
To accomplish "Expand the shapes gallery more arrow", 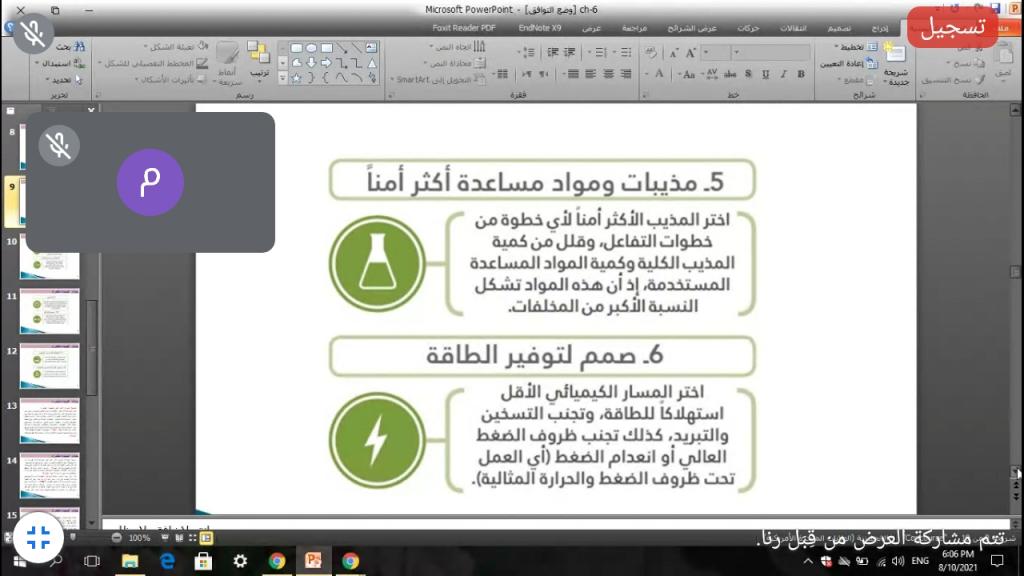I will pyautogui.click(x=283, y=77).
